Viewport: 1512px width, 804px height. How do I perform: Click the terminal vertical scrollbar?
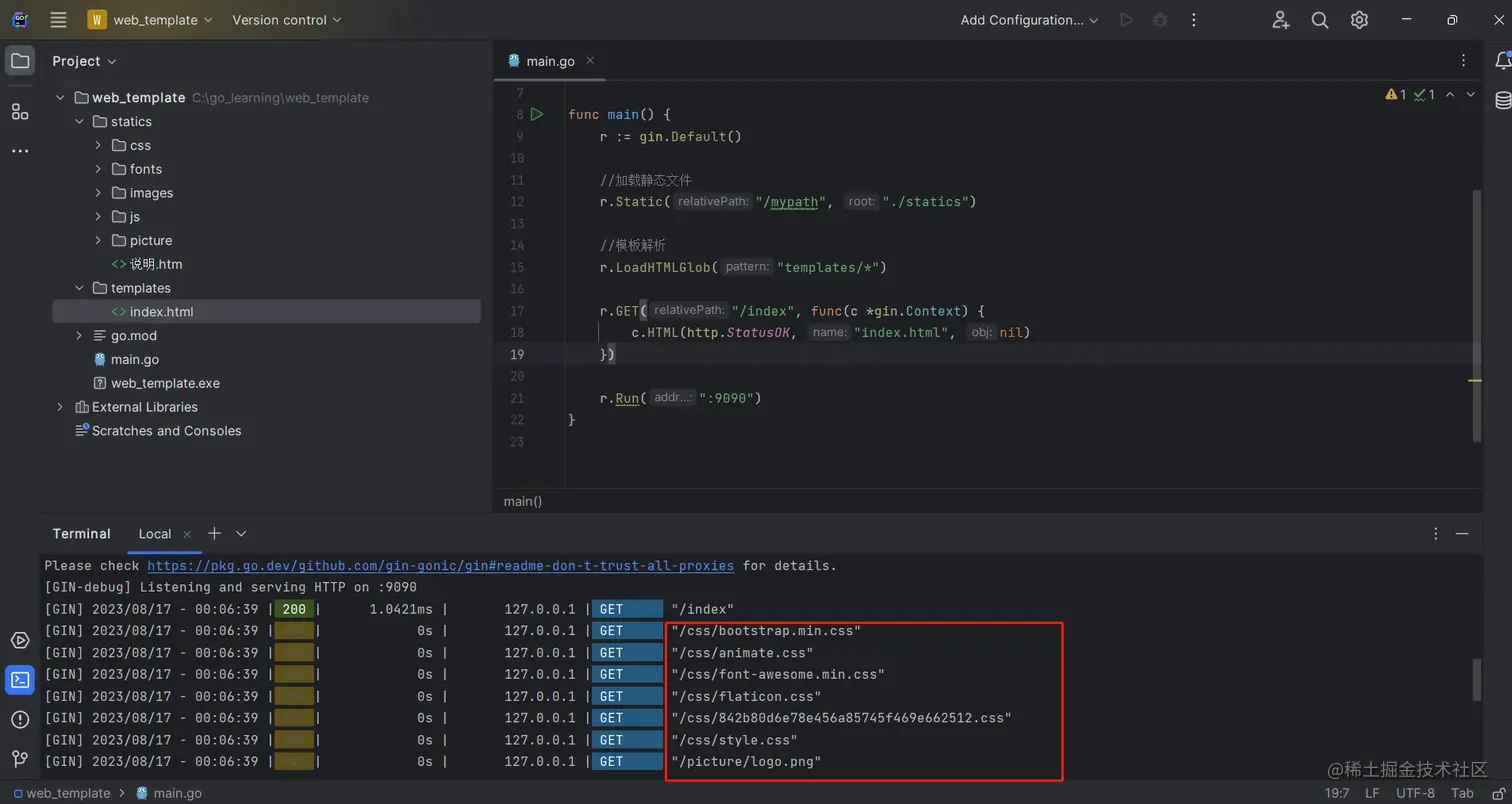pos(1477,680)
